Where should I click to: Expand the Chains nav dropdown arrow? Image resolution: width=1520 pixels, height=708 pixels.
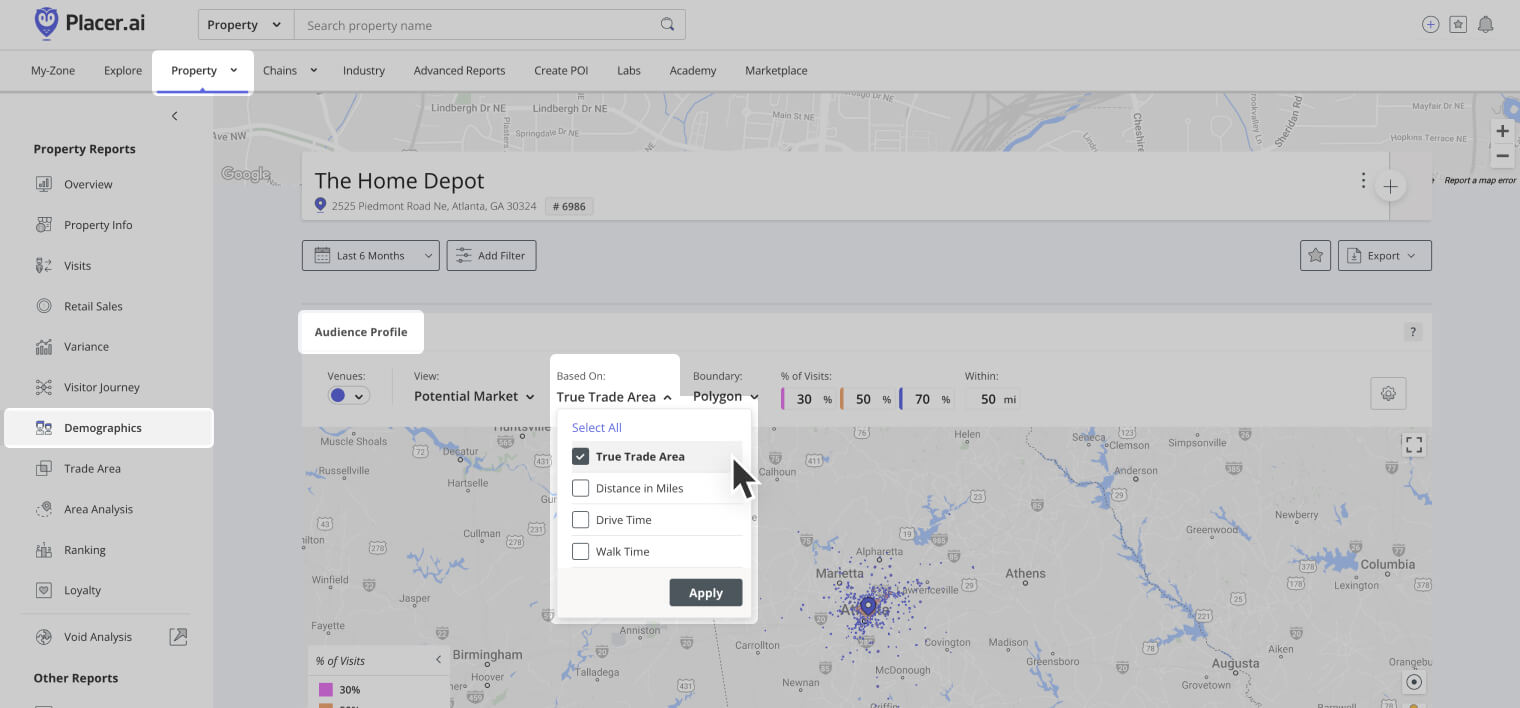point(313,70)
